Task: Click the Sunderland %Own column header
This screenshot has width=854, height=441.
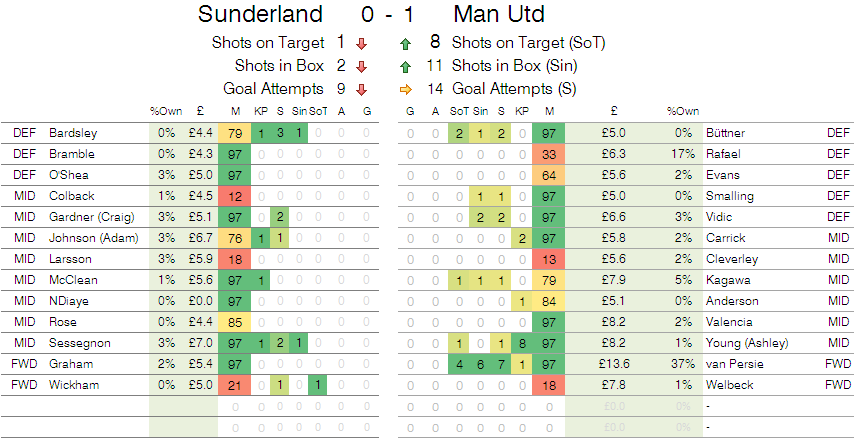Action: click(x=162, y=112)
